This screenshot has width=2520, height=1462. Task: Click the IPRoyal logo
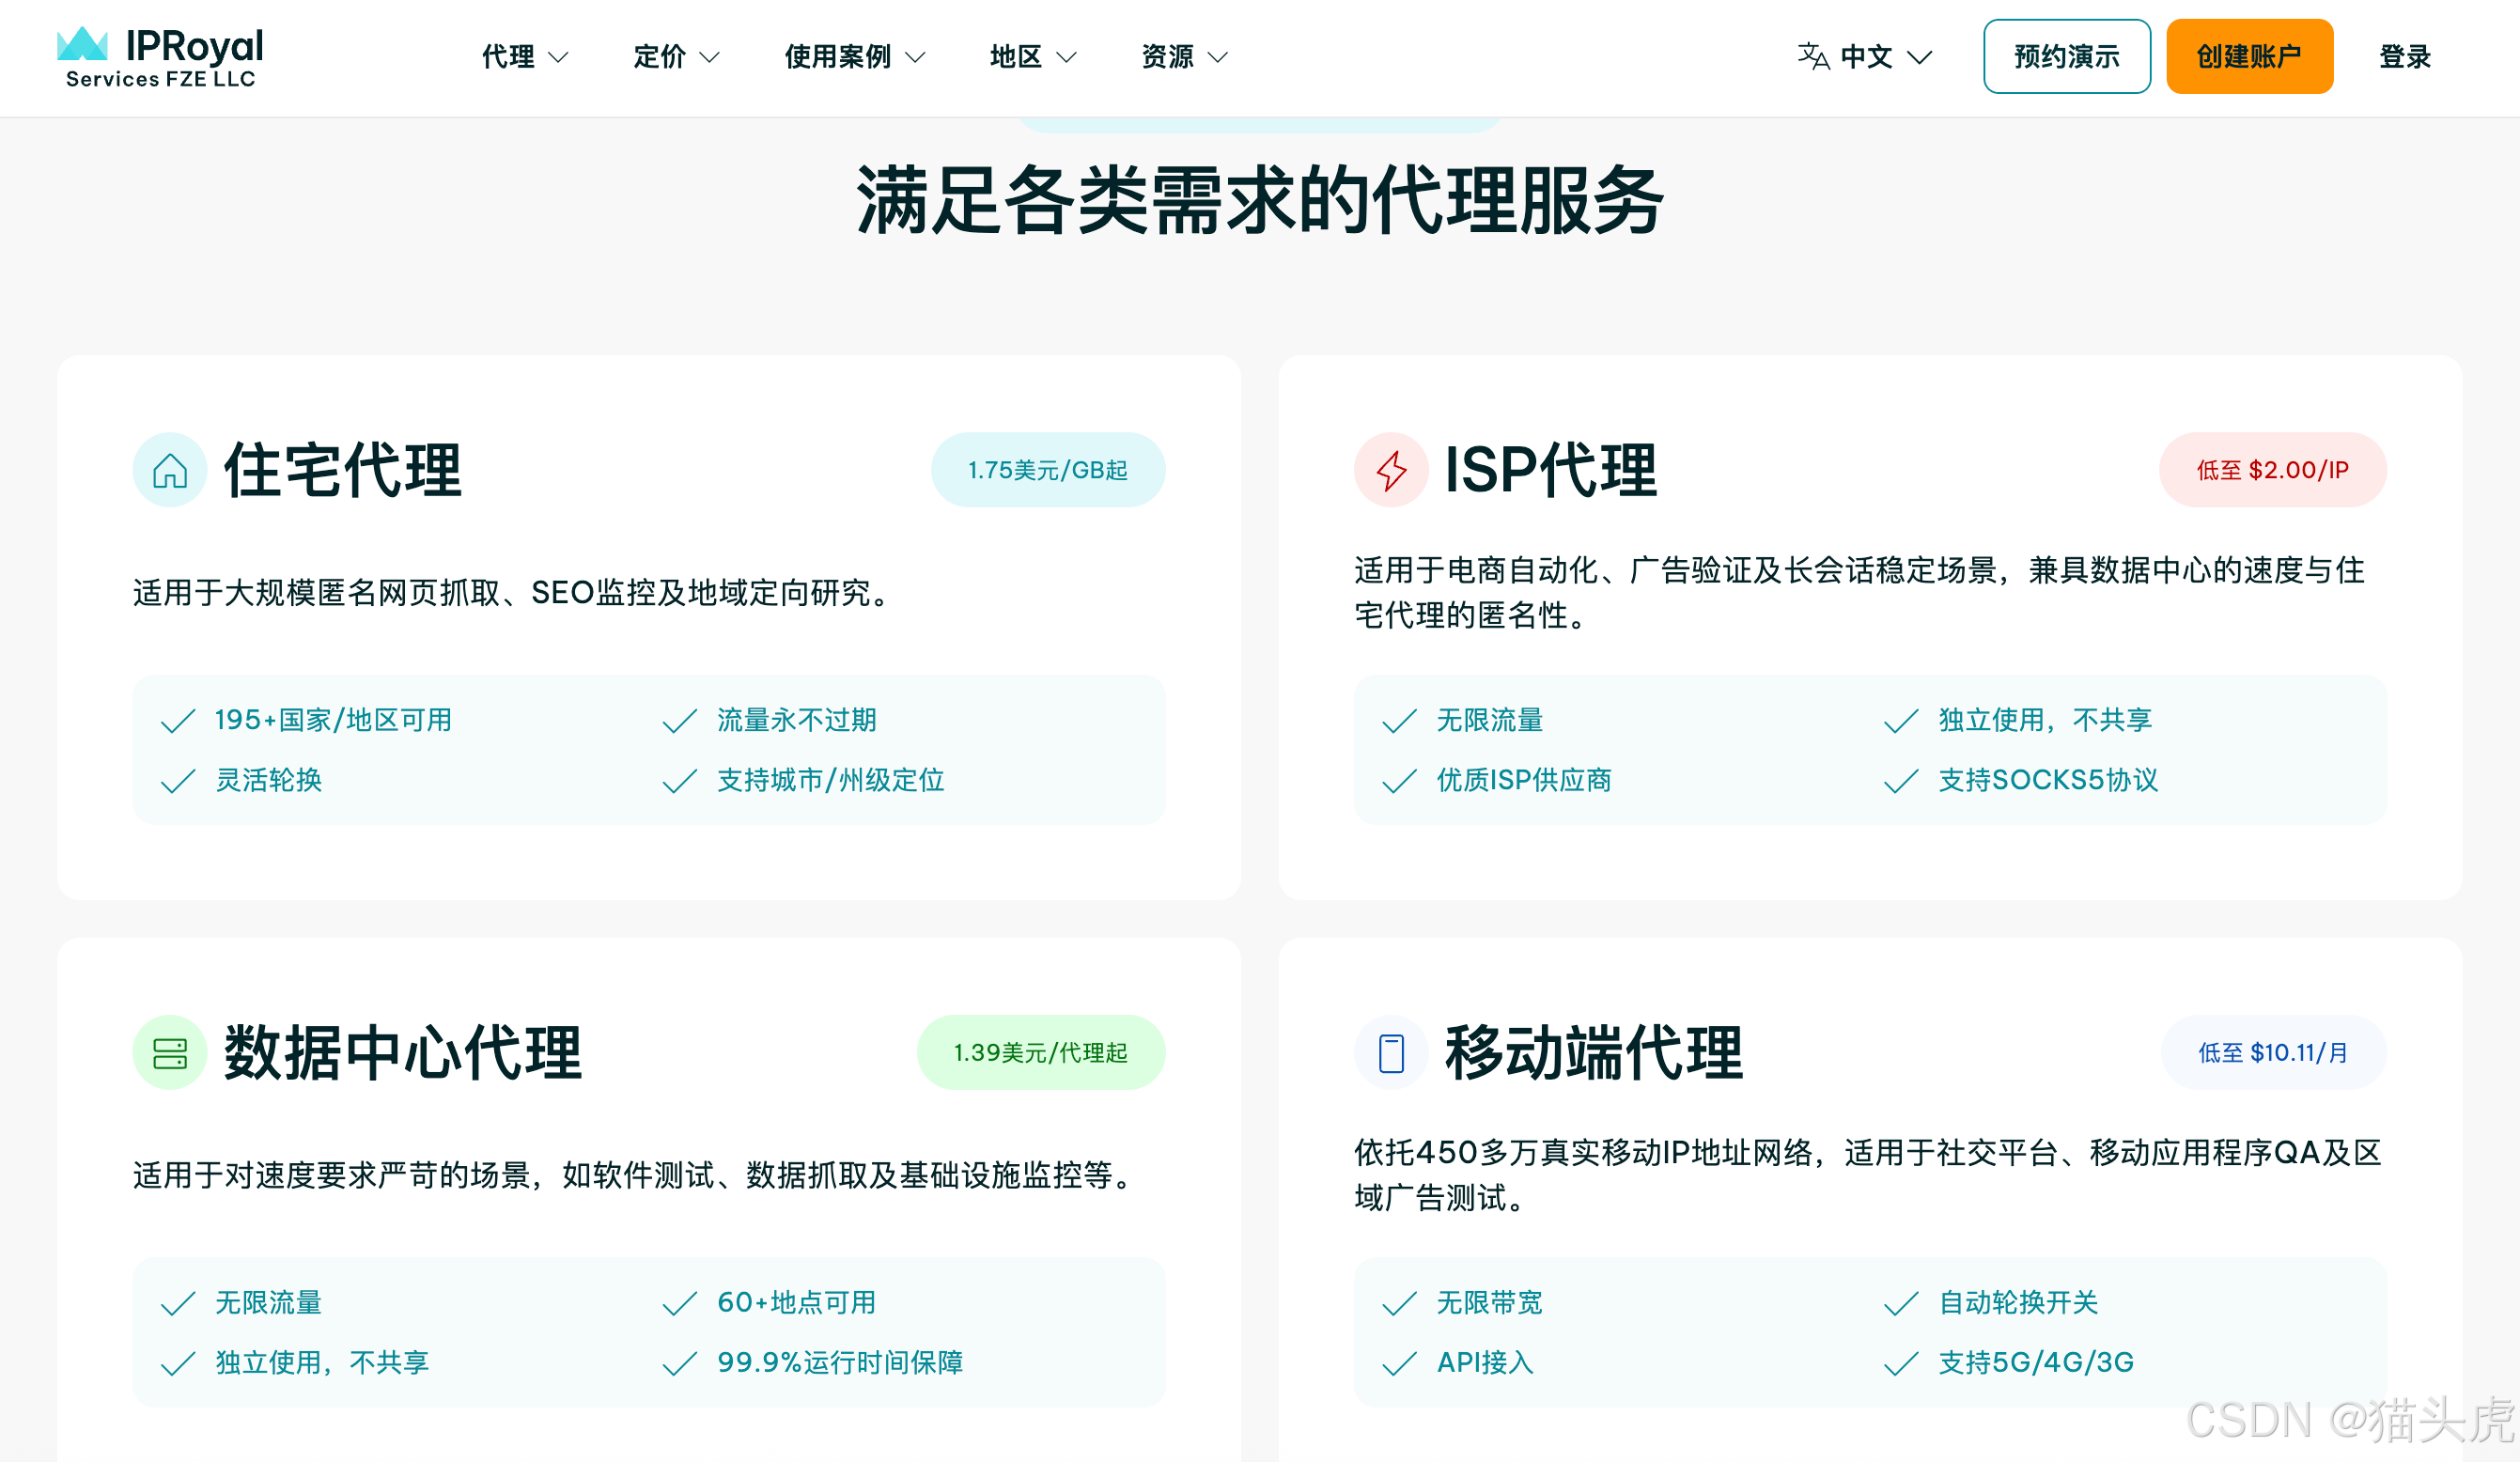click(160, 55)
